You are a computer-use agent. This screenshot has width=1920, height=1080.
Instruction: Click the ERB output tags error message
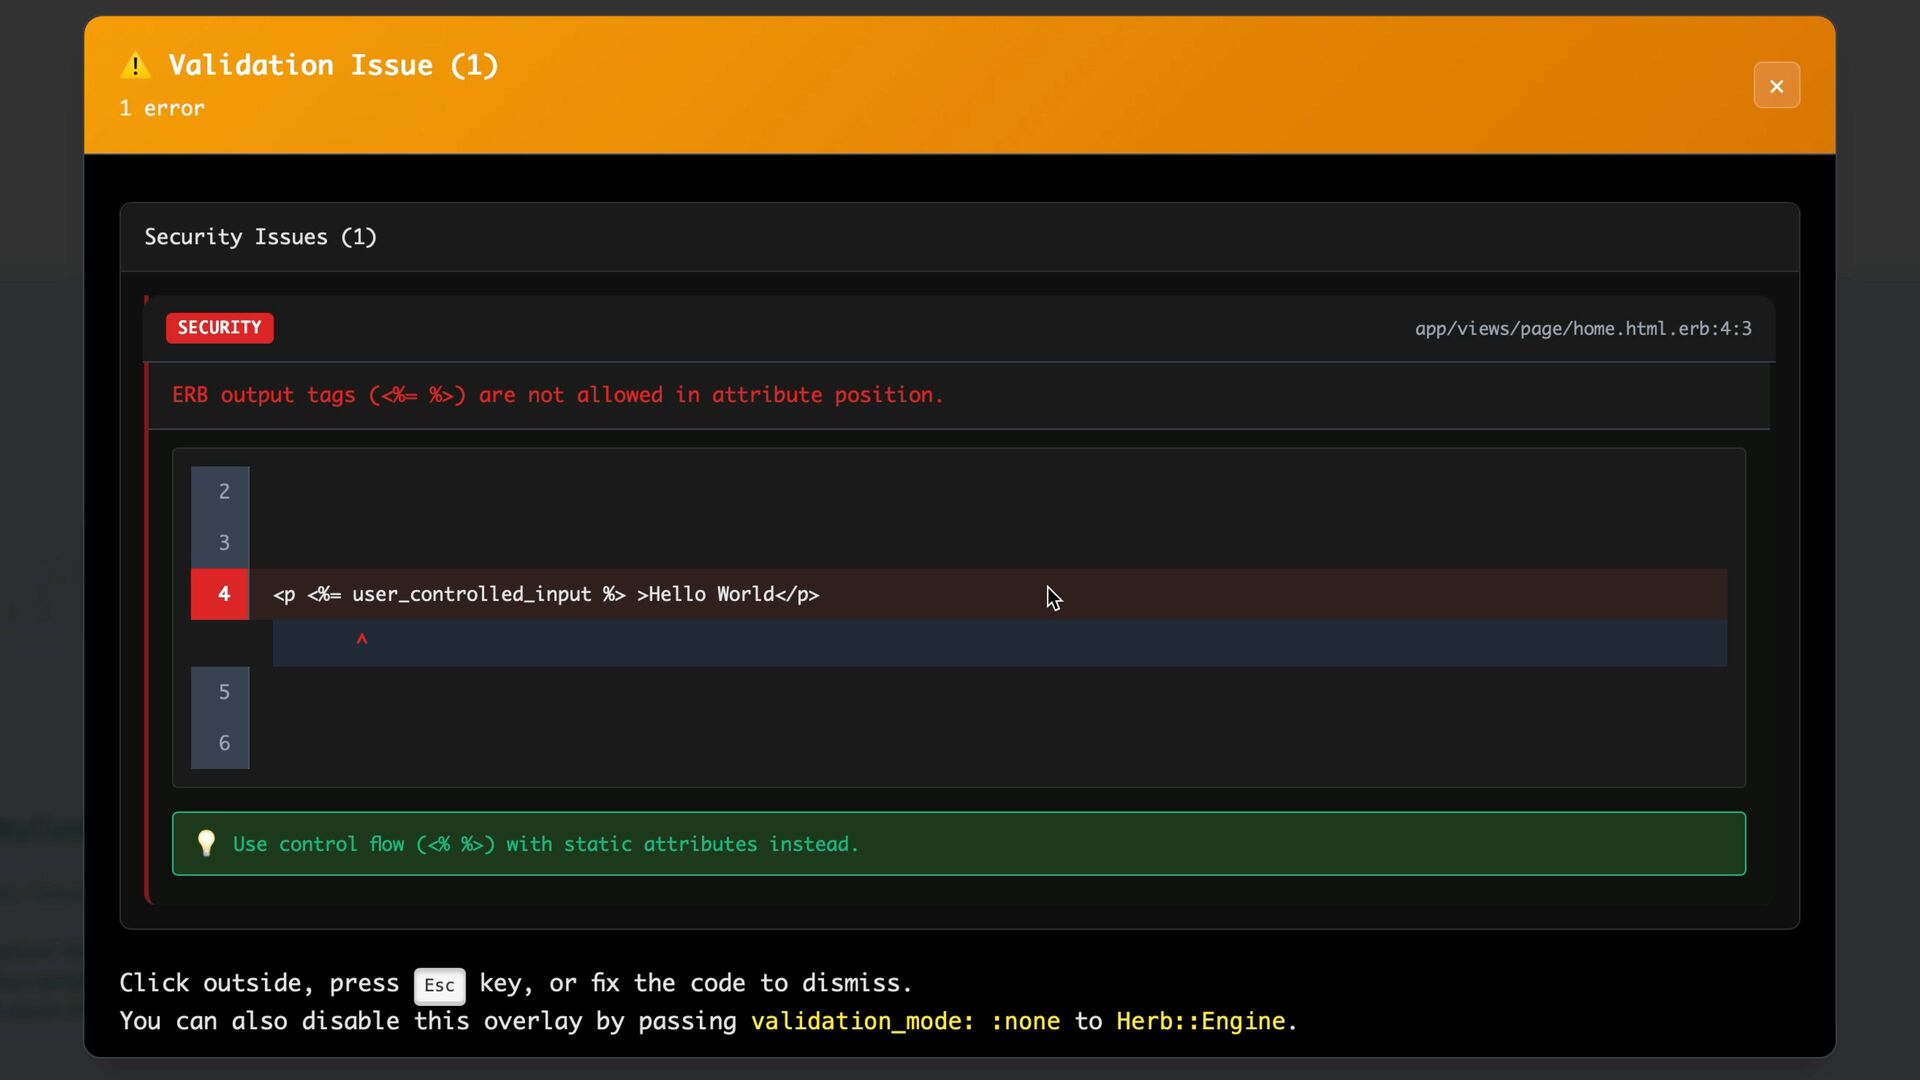(557, 395)
